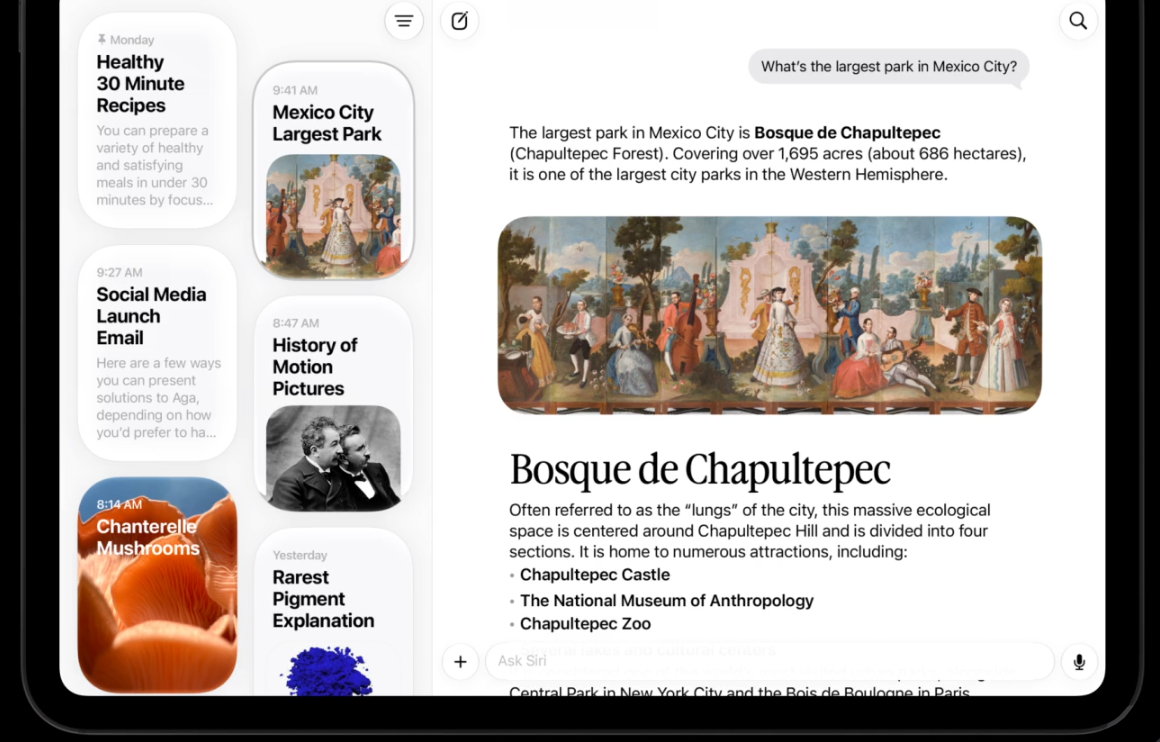This screenshot has width=1160, height=742.
Task: Click the Ask Siri input field
Action: pos(769,661)
